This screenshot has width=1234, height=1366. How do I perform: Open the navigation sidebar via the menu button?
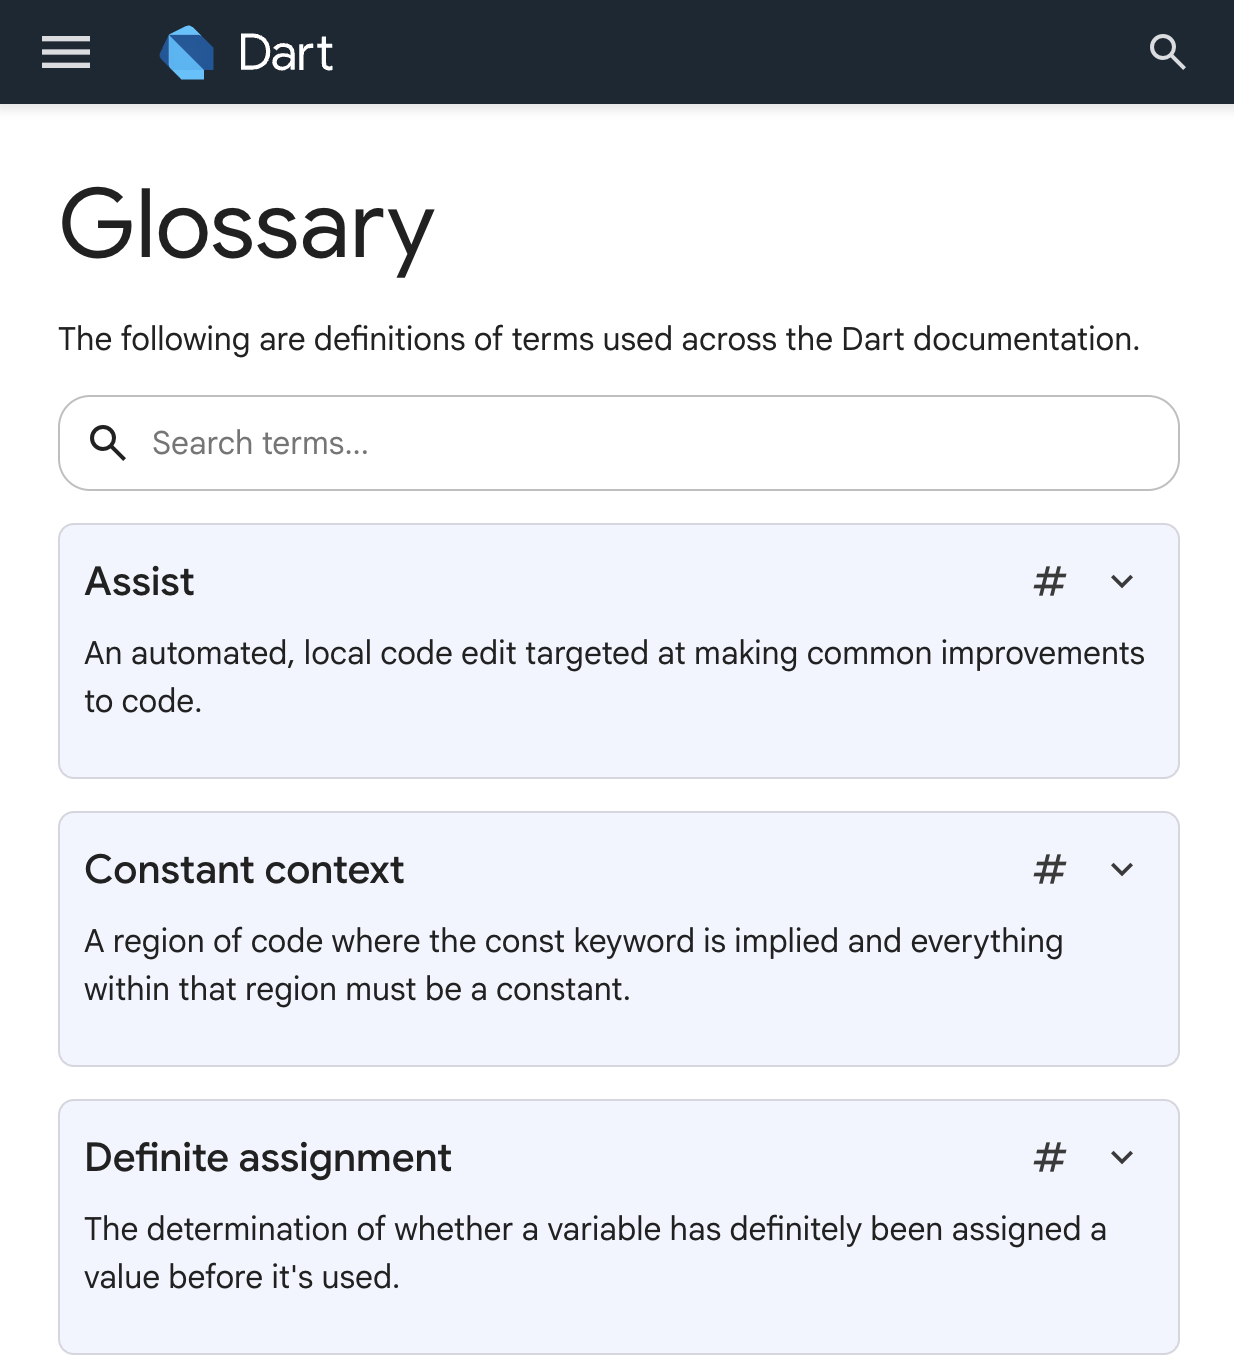click(65, 52)
